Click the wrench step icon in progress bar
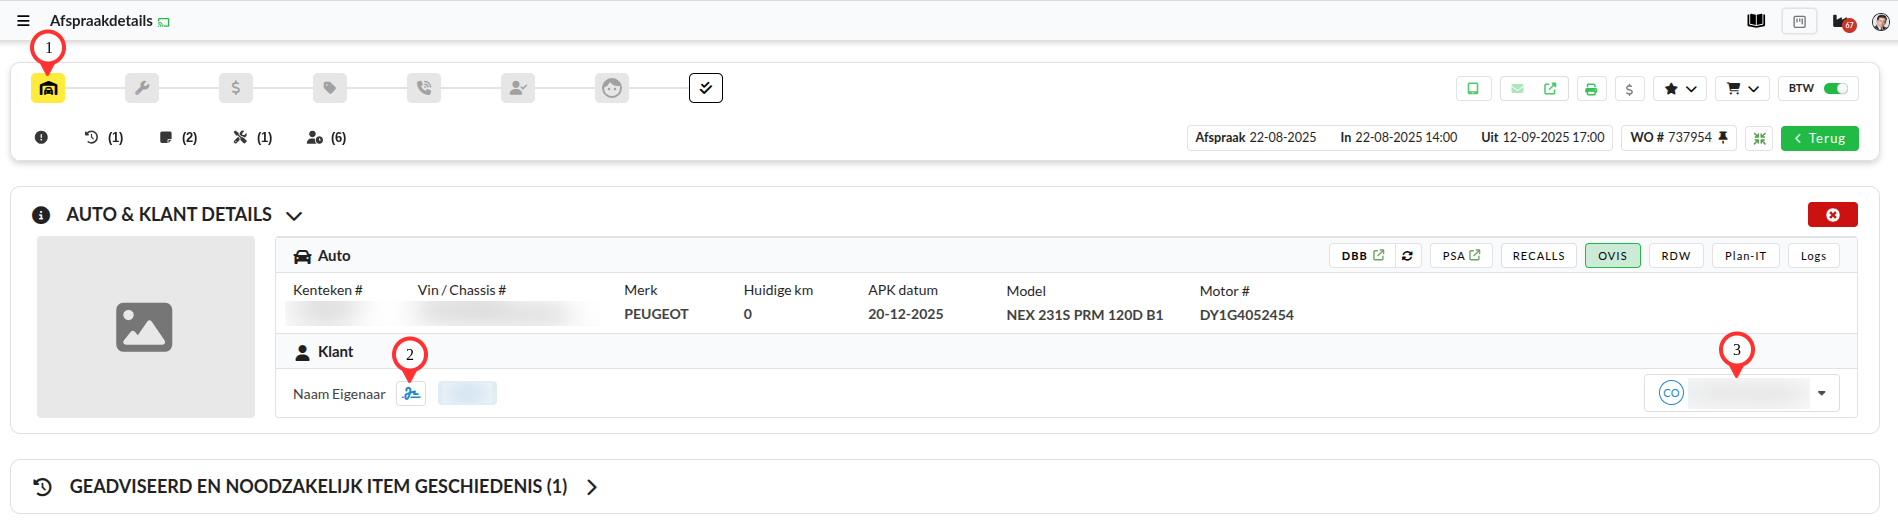Image resolution: width=1898 pixels, height=521 pixels. click(142, 88)
